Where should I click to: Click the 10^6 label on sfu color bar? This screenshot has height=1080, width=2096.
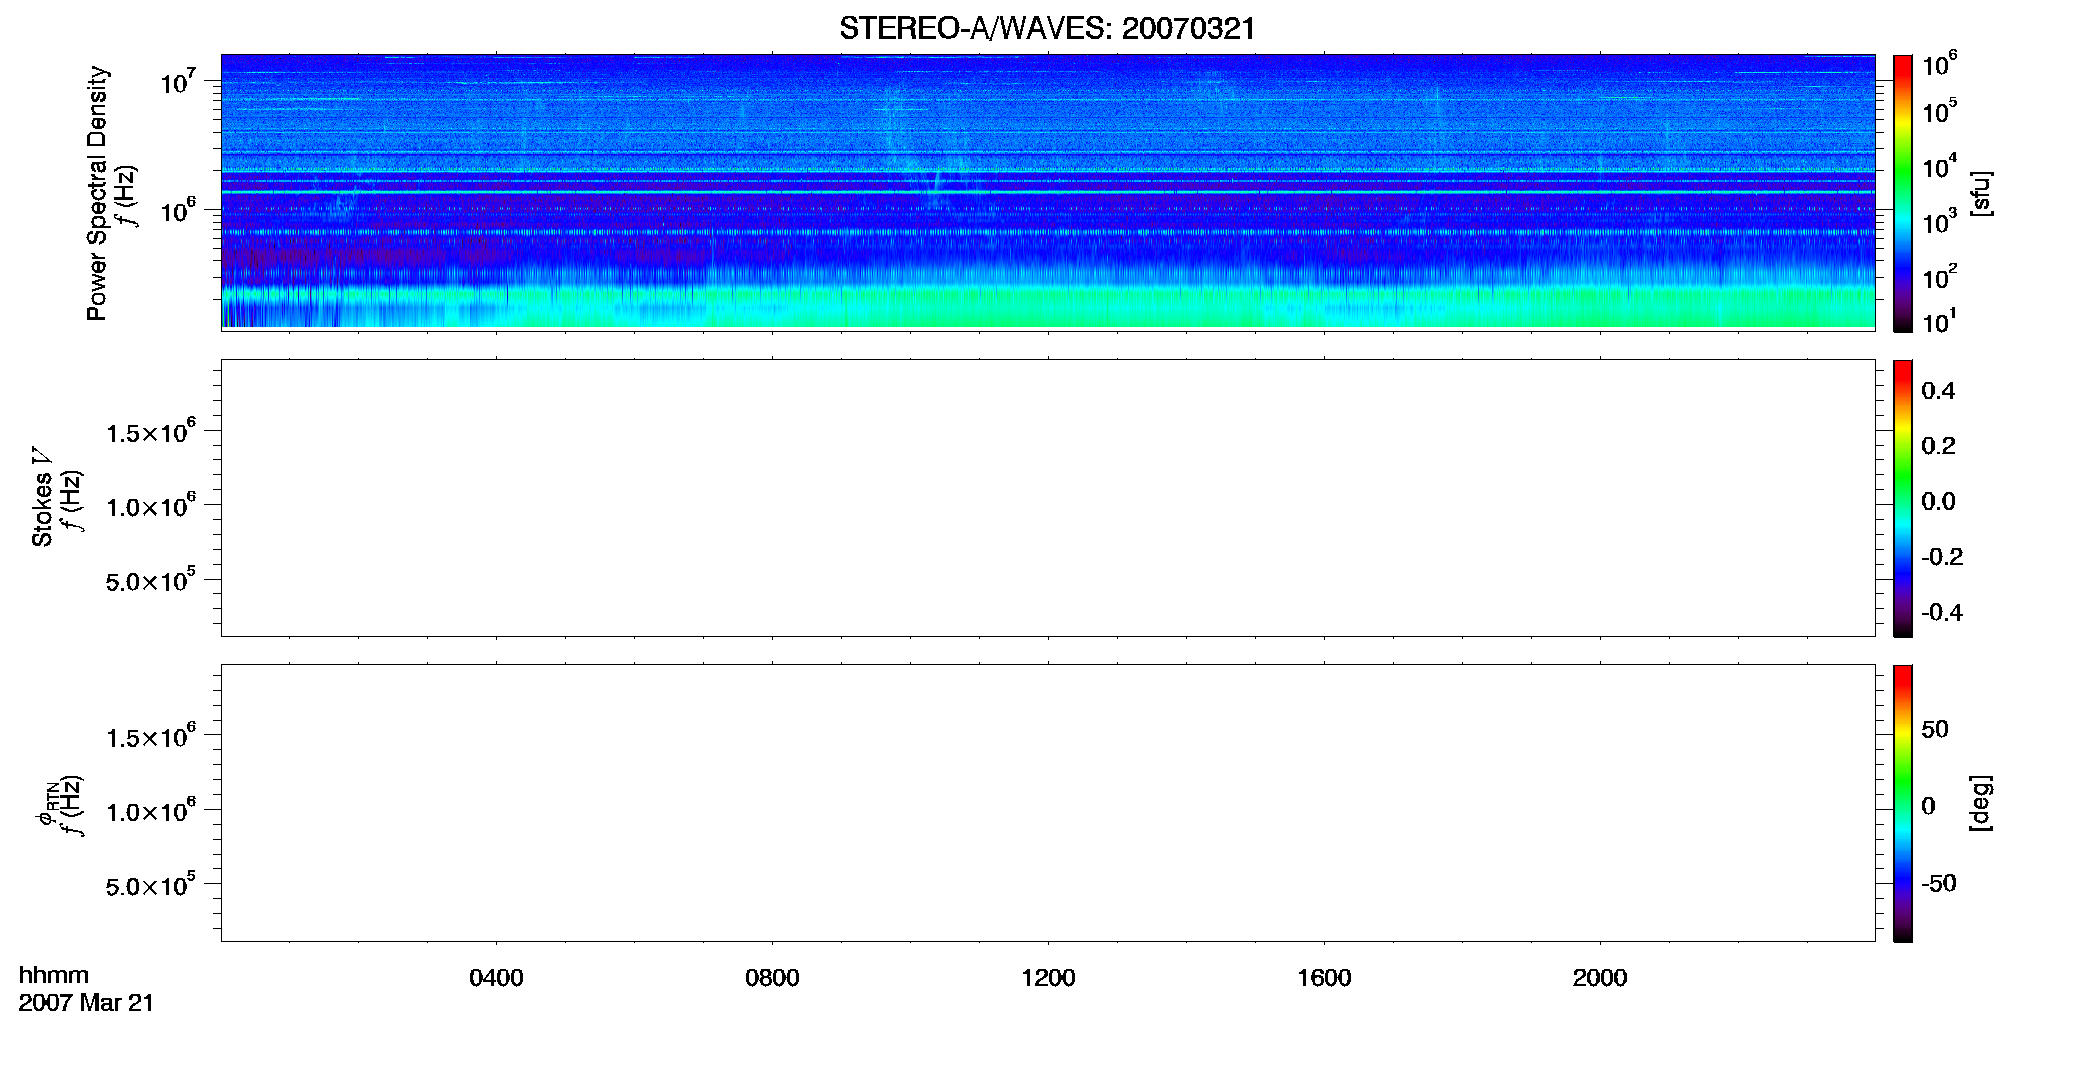point(1939,65)
